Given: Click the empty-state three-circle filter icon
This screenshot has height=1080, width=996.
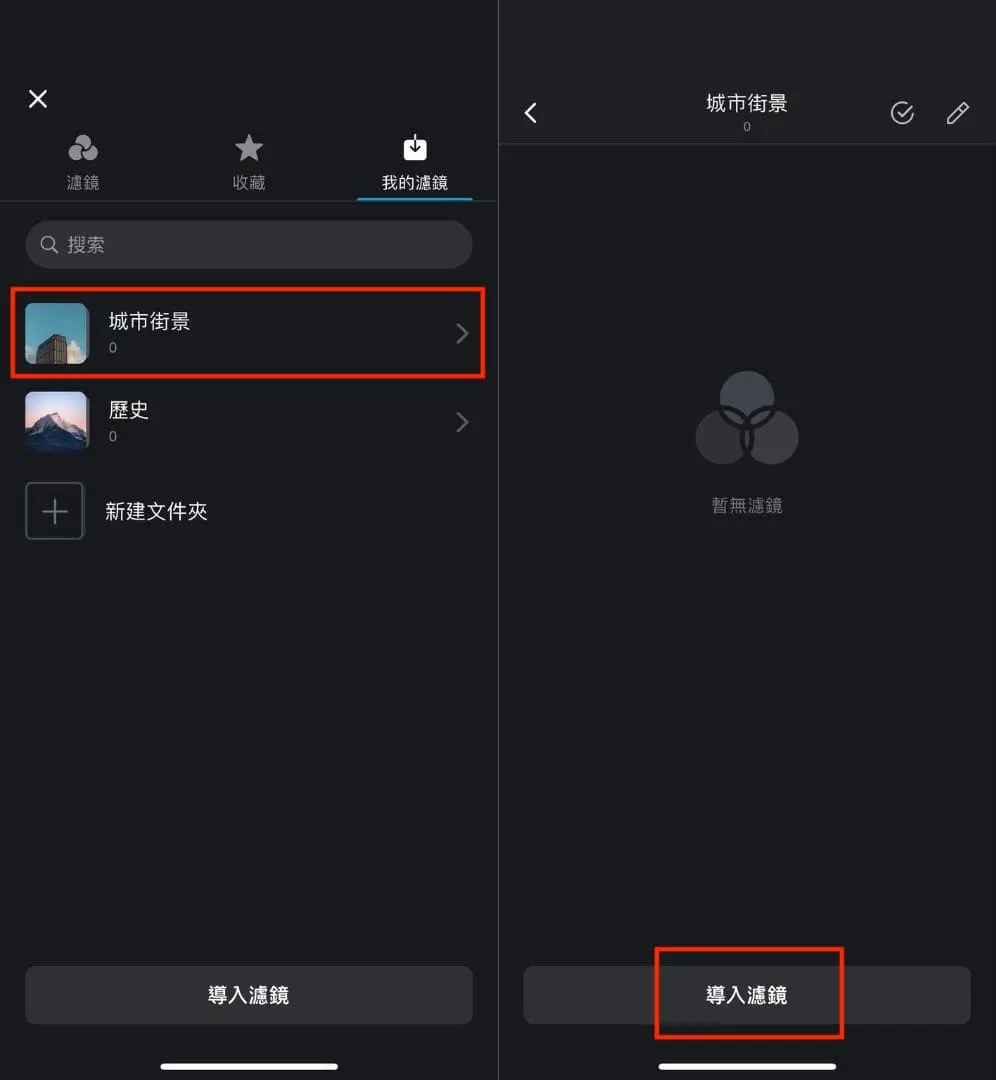Looking at the screenshot, I should coord(747,418).
